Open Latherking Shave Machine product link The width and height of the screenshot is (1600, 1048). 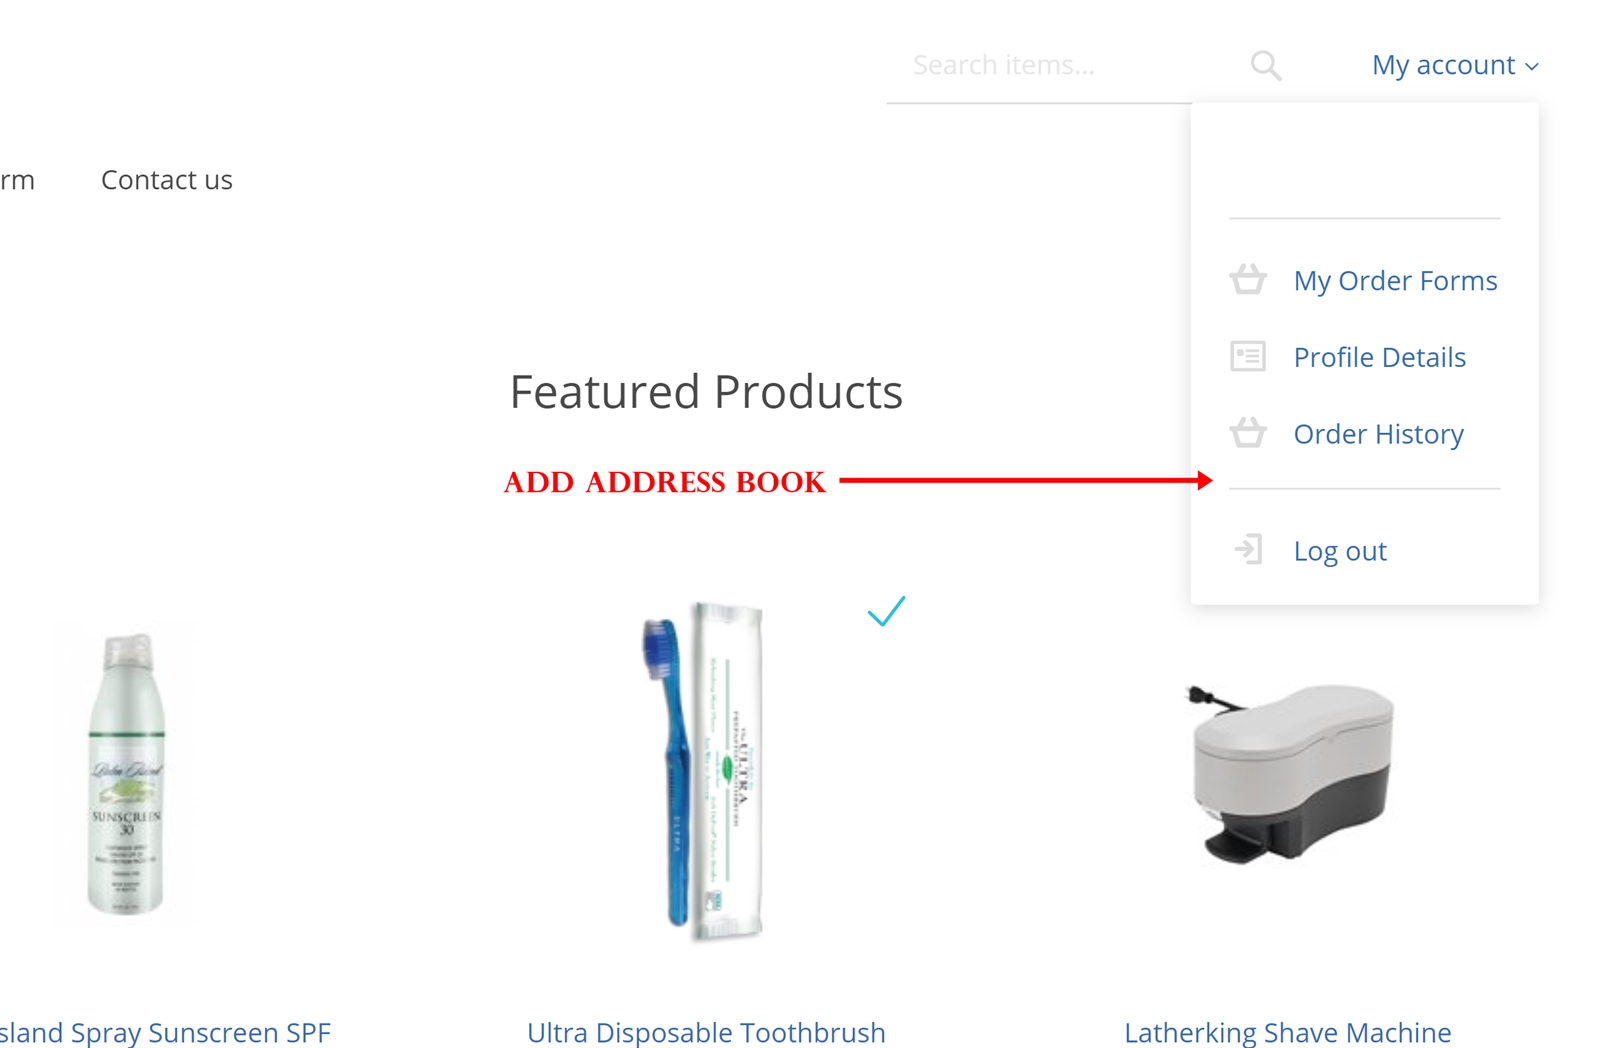click(1288, 1032)
